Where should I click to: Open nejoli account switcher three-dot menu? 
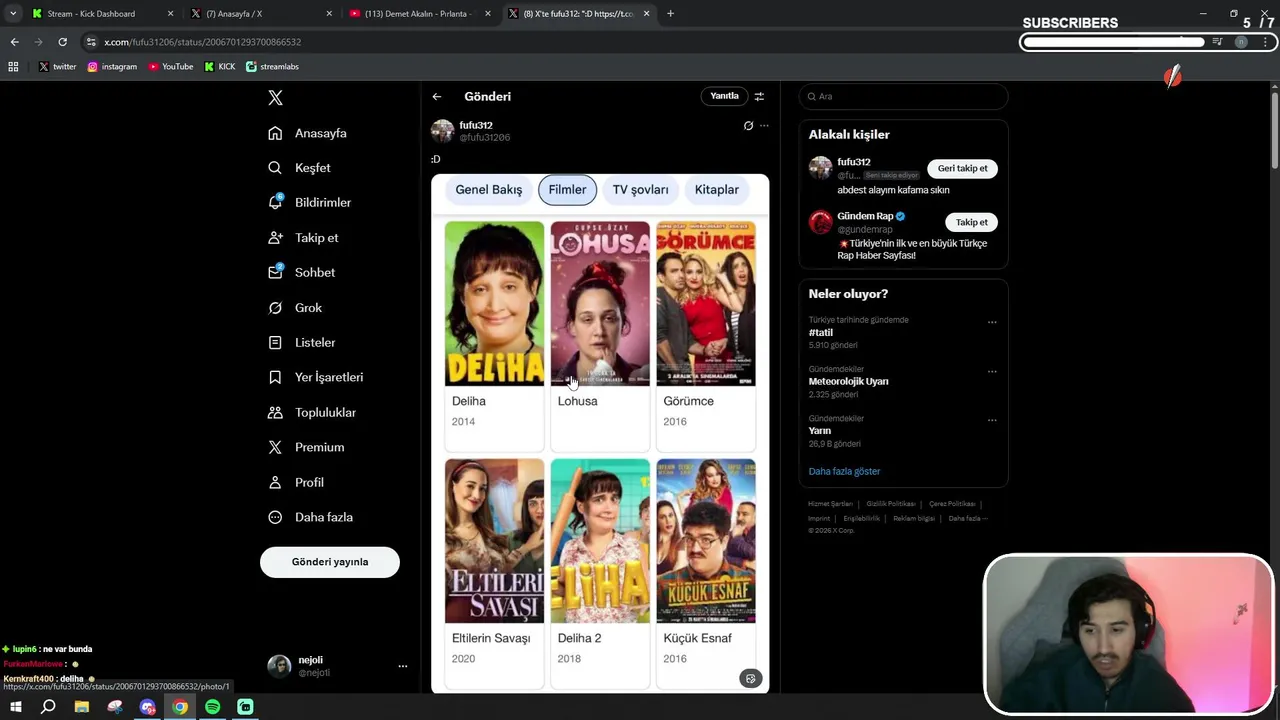[403, 666]
